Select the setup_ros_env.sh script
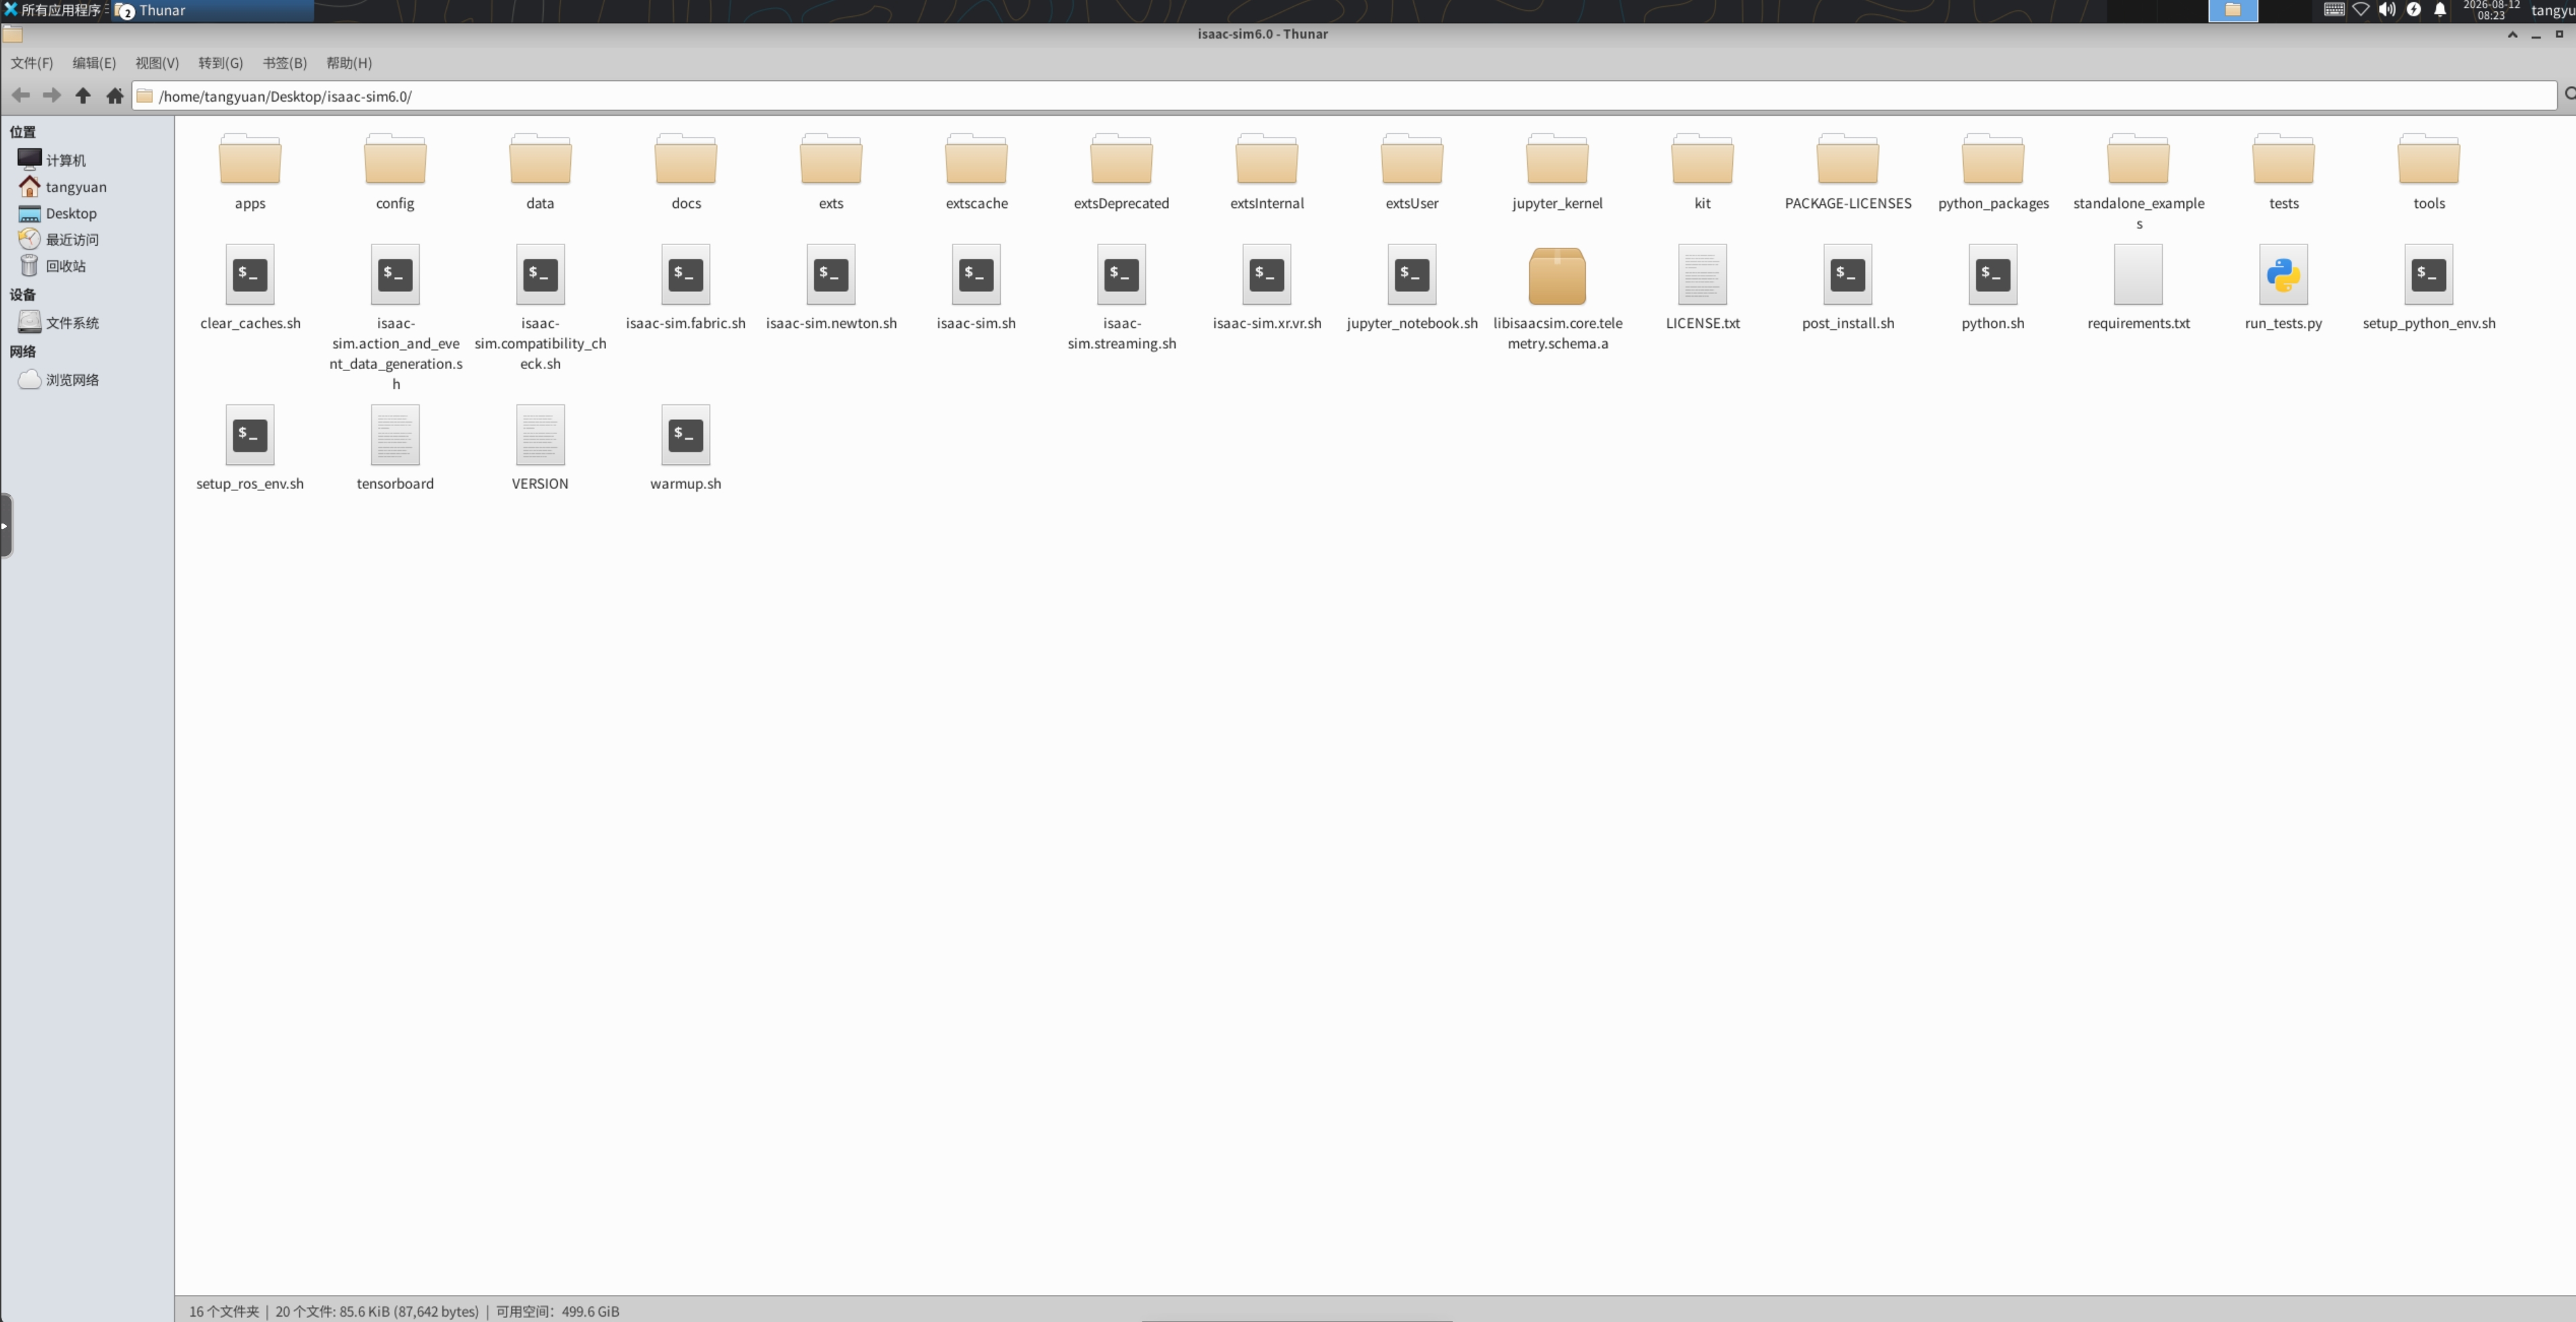 coord(250,435)
